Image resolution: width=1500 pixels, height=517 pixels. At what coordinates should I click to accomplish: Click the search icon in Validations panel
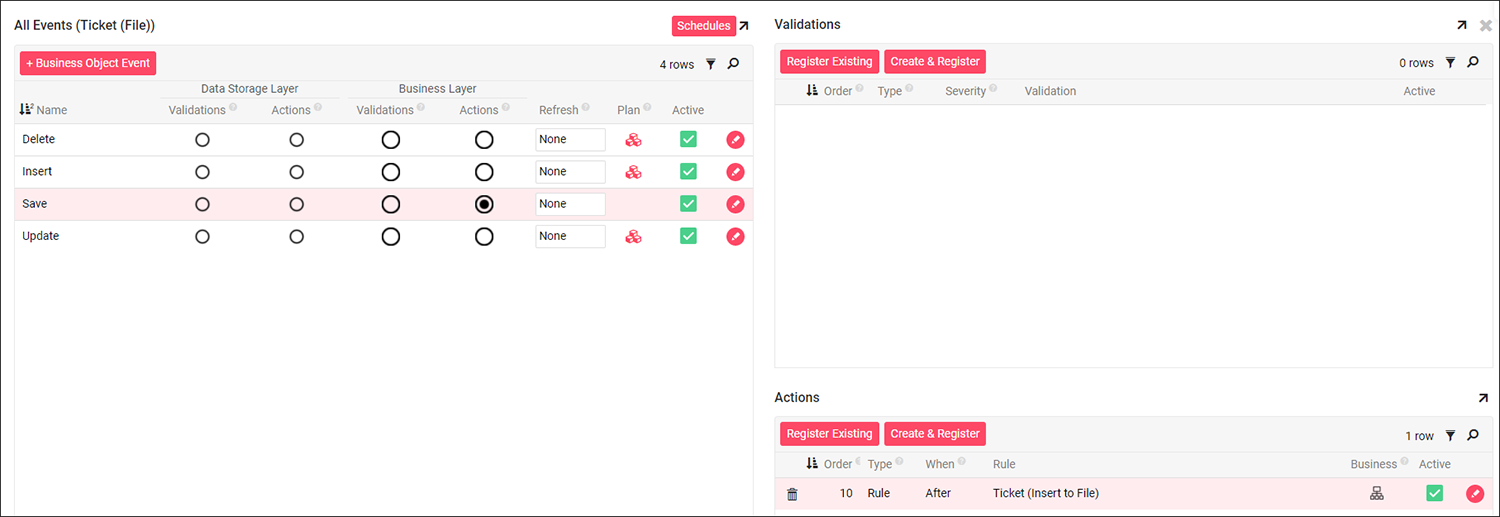[1473, 62]
